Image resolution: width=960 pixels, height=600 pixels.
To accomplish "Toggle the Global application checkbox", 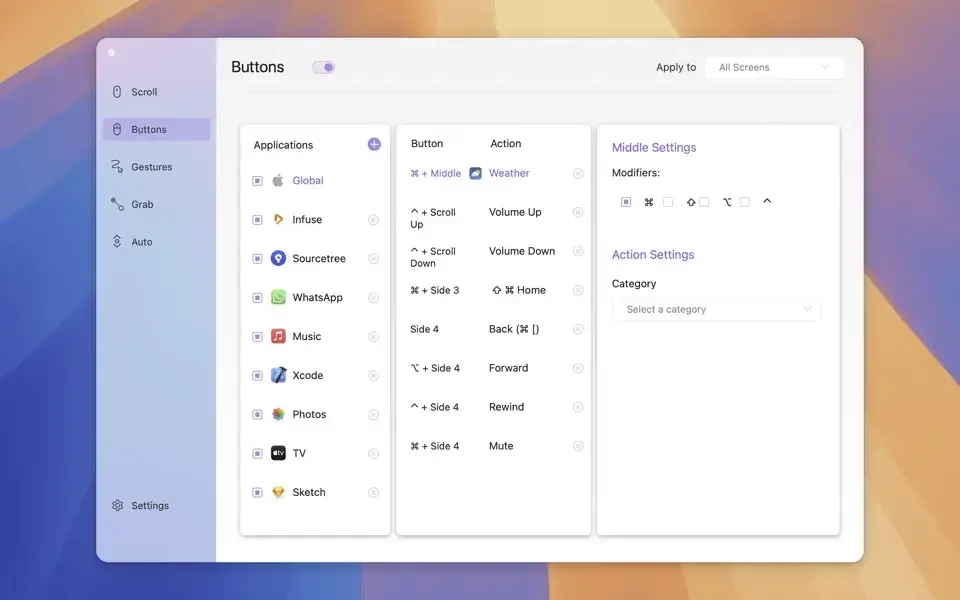I will tap(257, 181).
